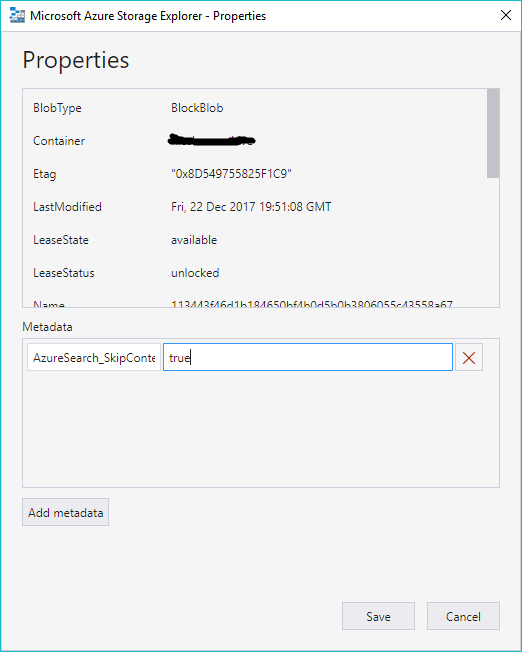Click the properties list scrollbar thumb

click(492, 133)
